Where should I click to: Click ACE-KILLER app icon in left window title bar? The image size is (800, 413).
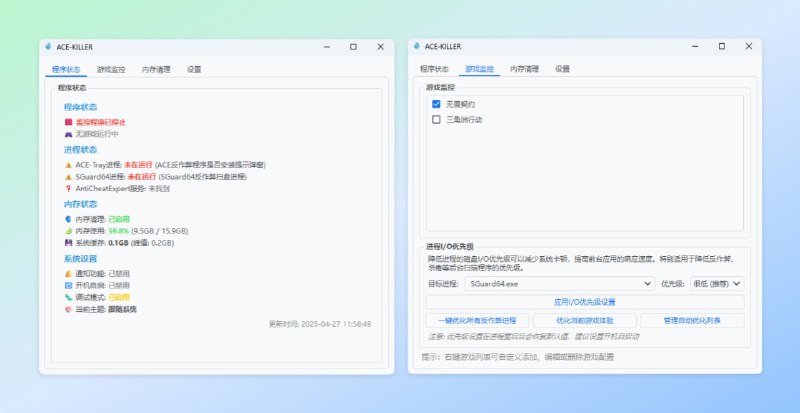tap(48, 46)
